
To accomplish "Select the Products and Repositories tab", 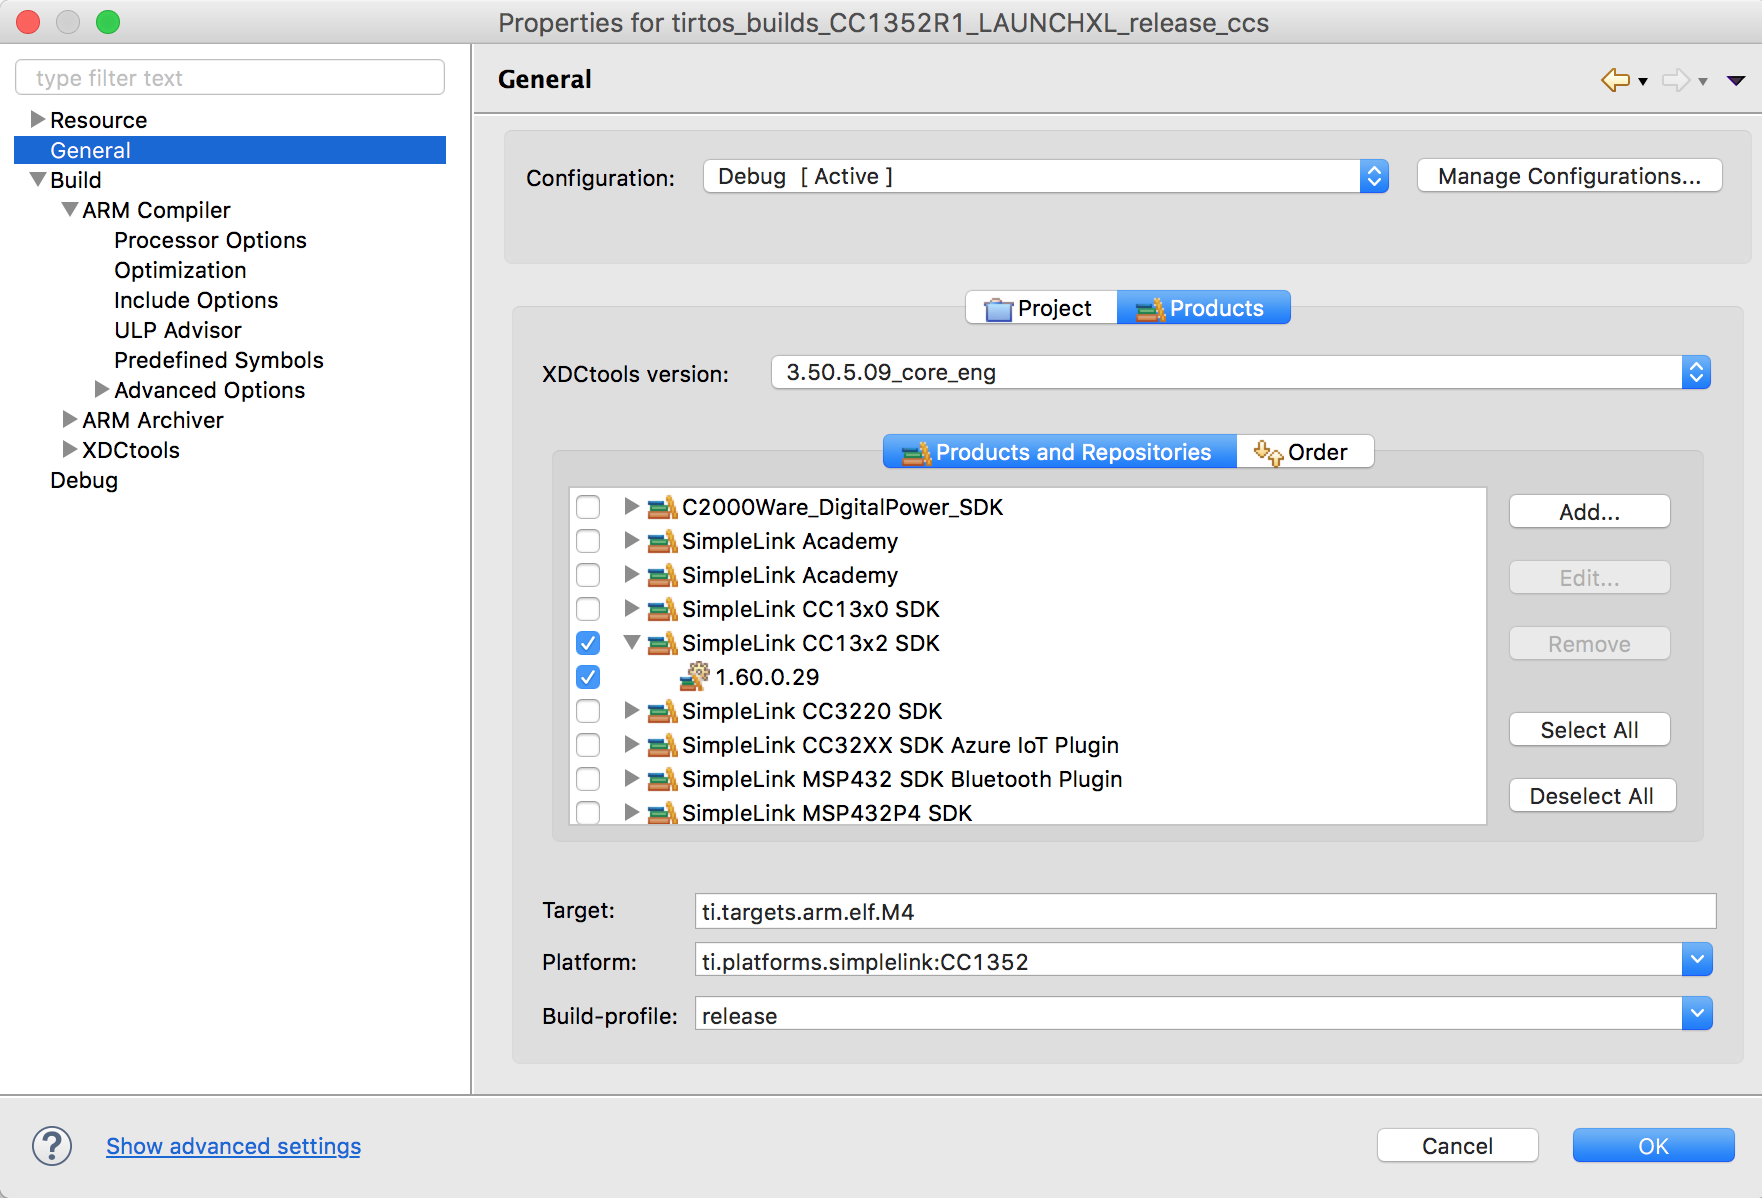I will click(x=1060, y=452).
